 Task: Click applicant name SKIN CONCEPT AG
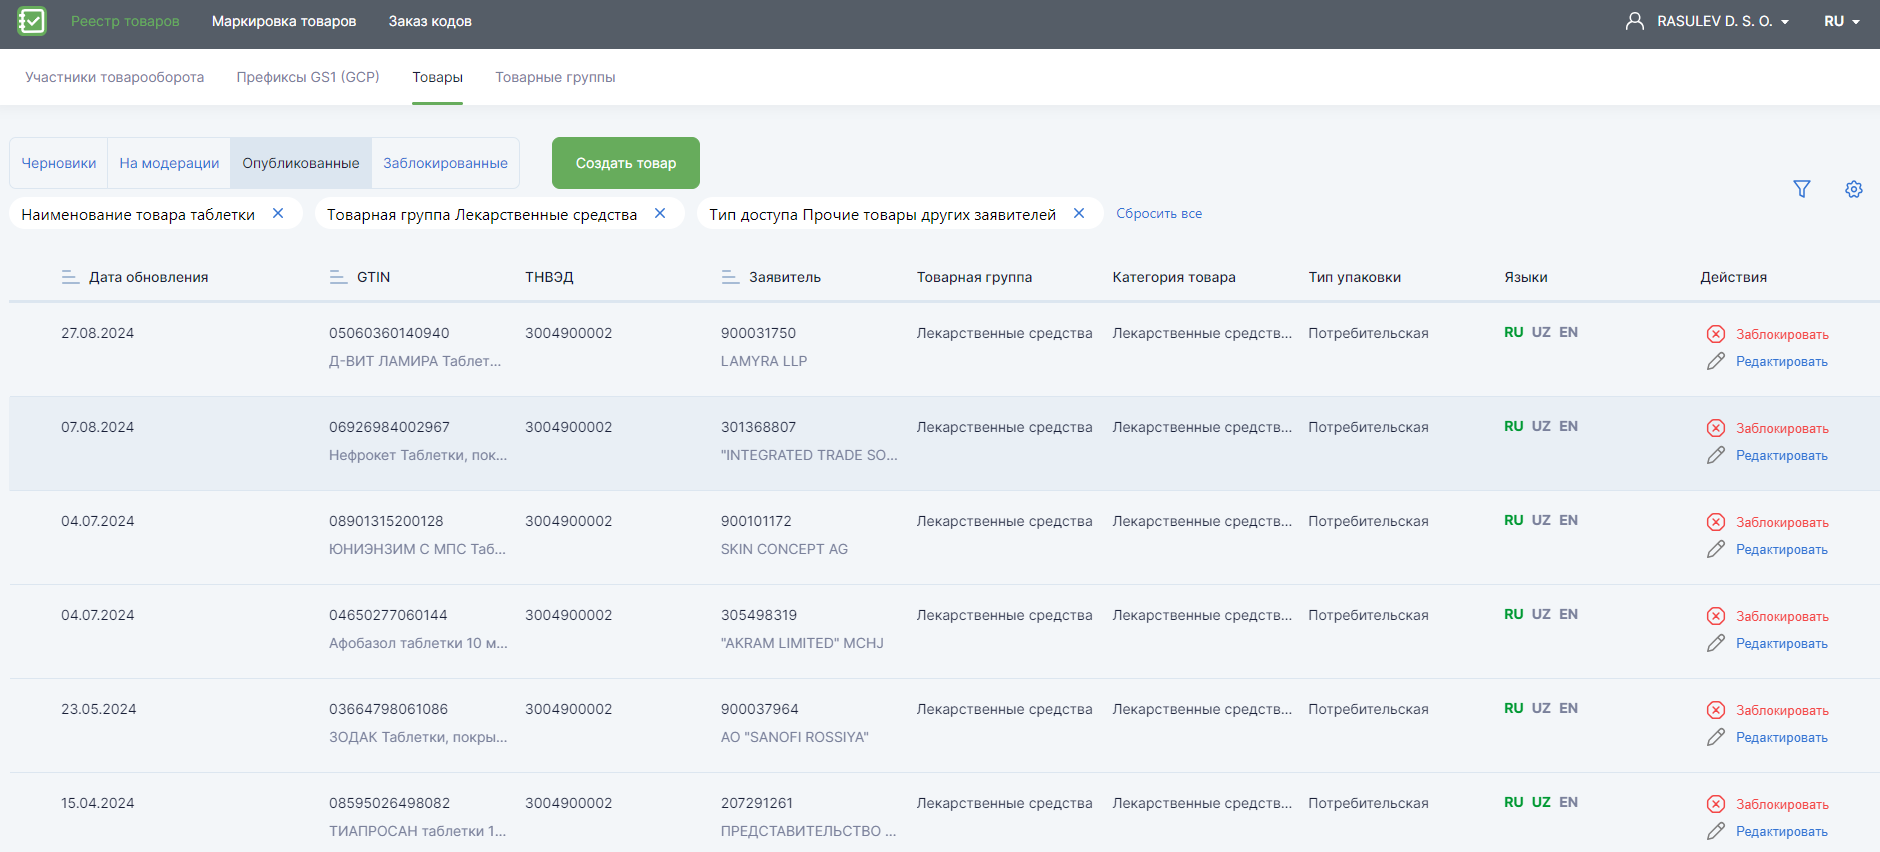click(x=784, y=549)
